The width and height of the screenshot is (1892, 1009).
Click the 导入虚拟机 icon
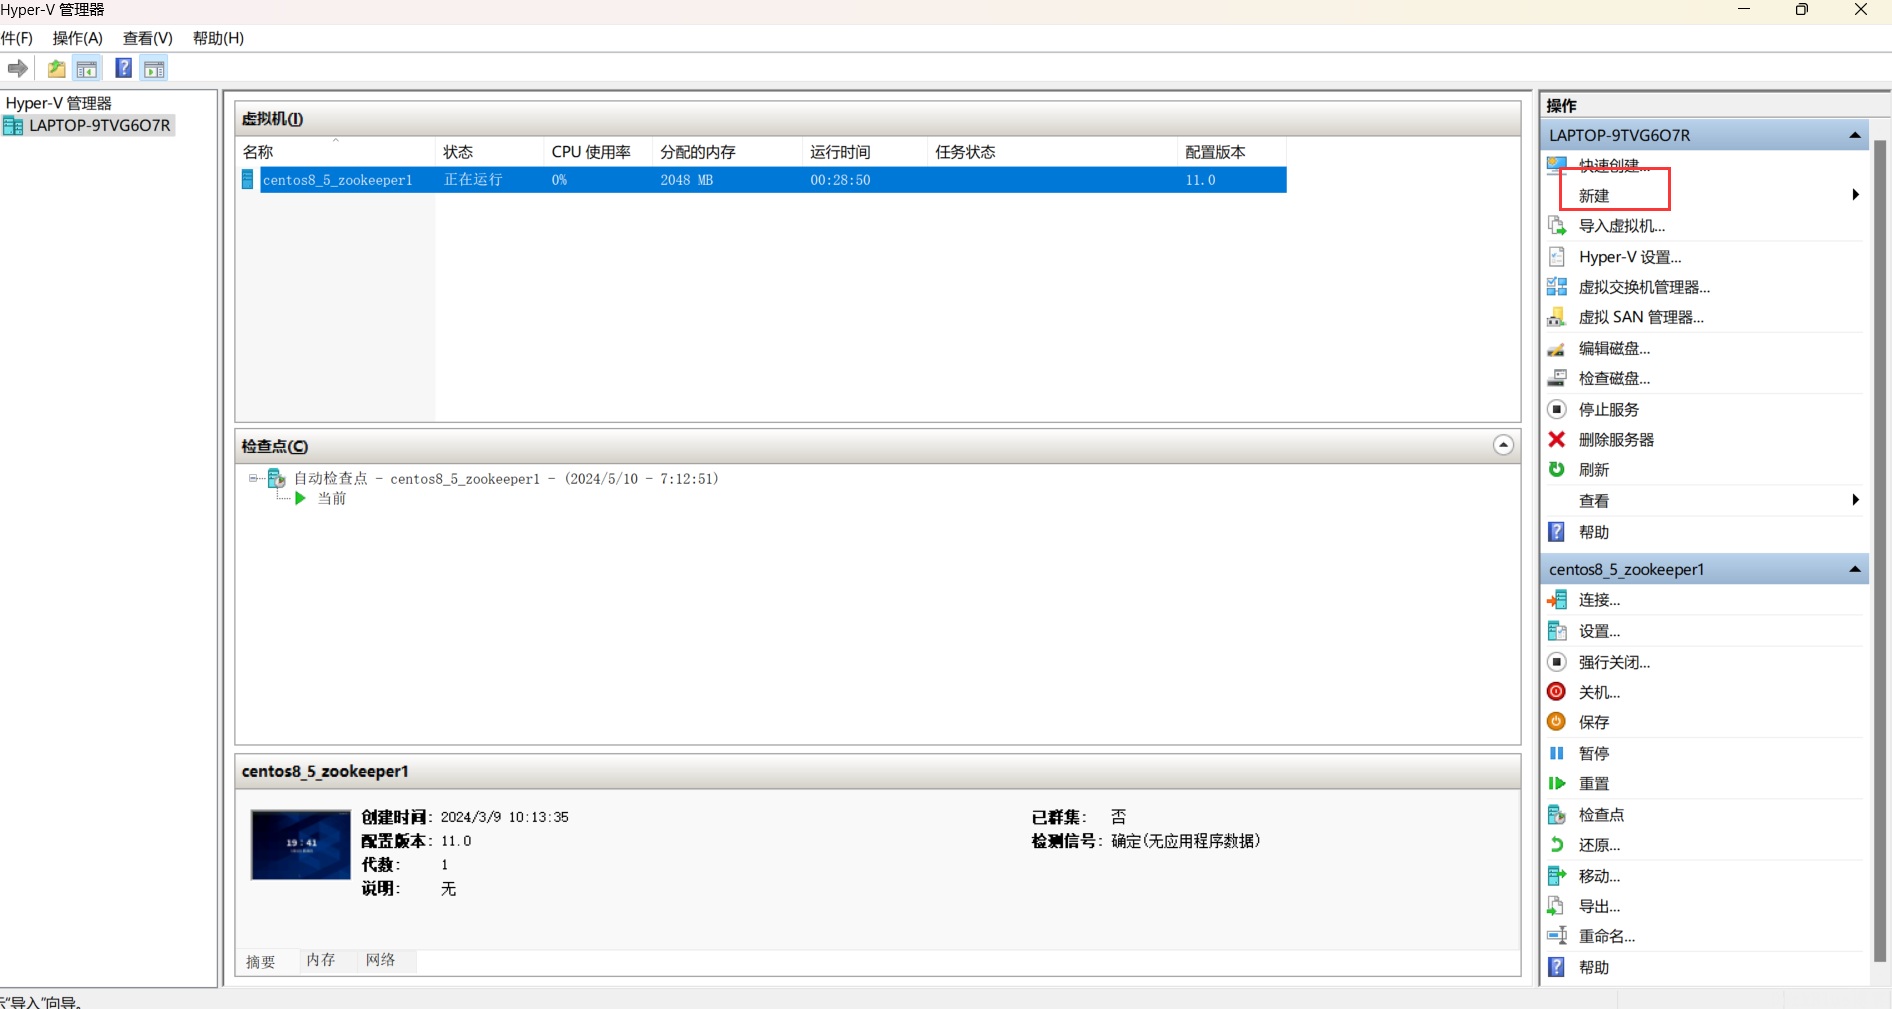(x=1557, y=226)
